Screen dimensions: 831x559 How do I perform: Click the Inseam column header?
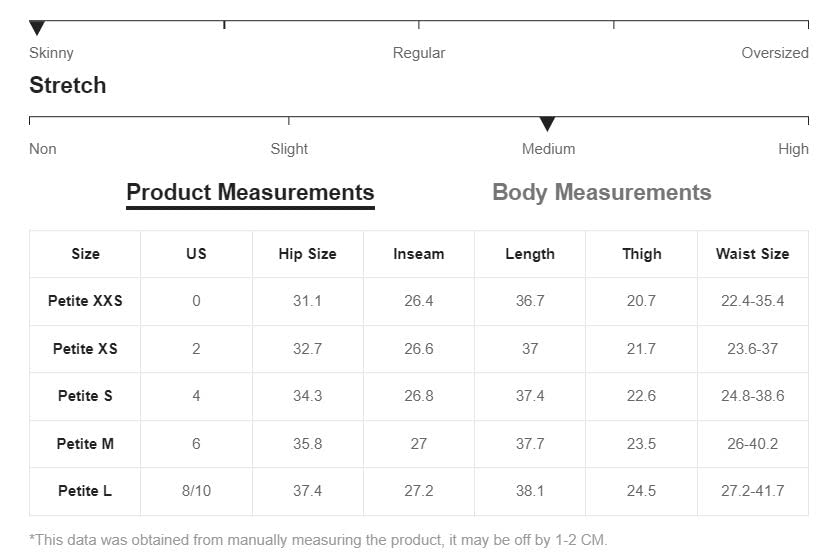[418, 254]
